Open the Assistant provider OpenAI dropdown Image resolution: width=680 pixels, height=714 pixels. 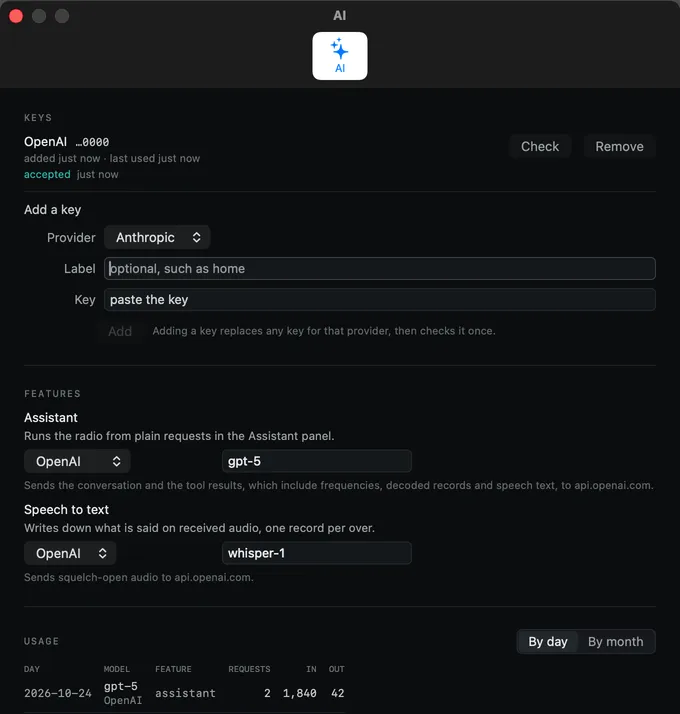(x=77, y=461)
